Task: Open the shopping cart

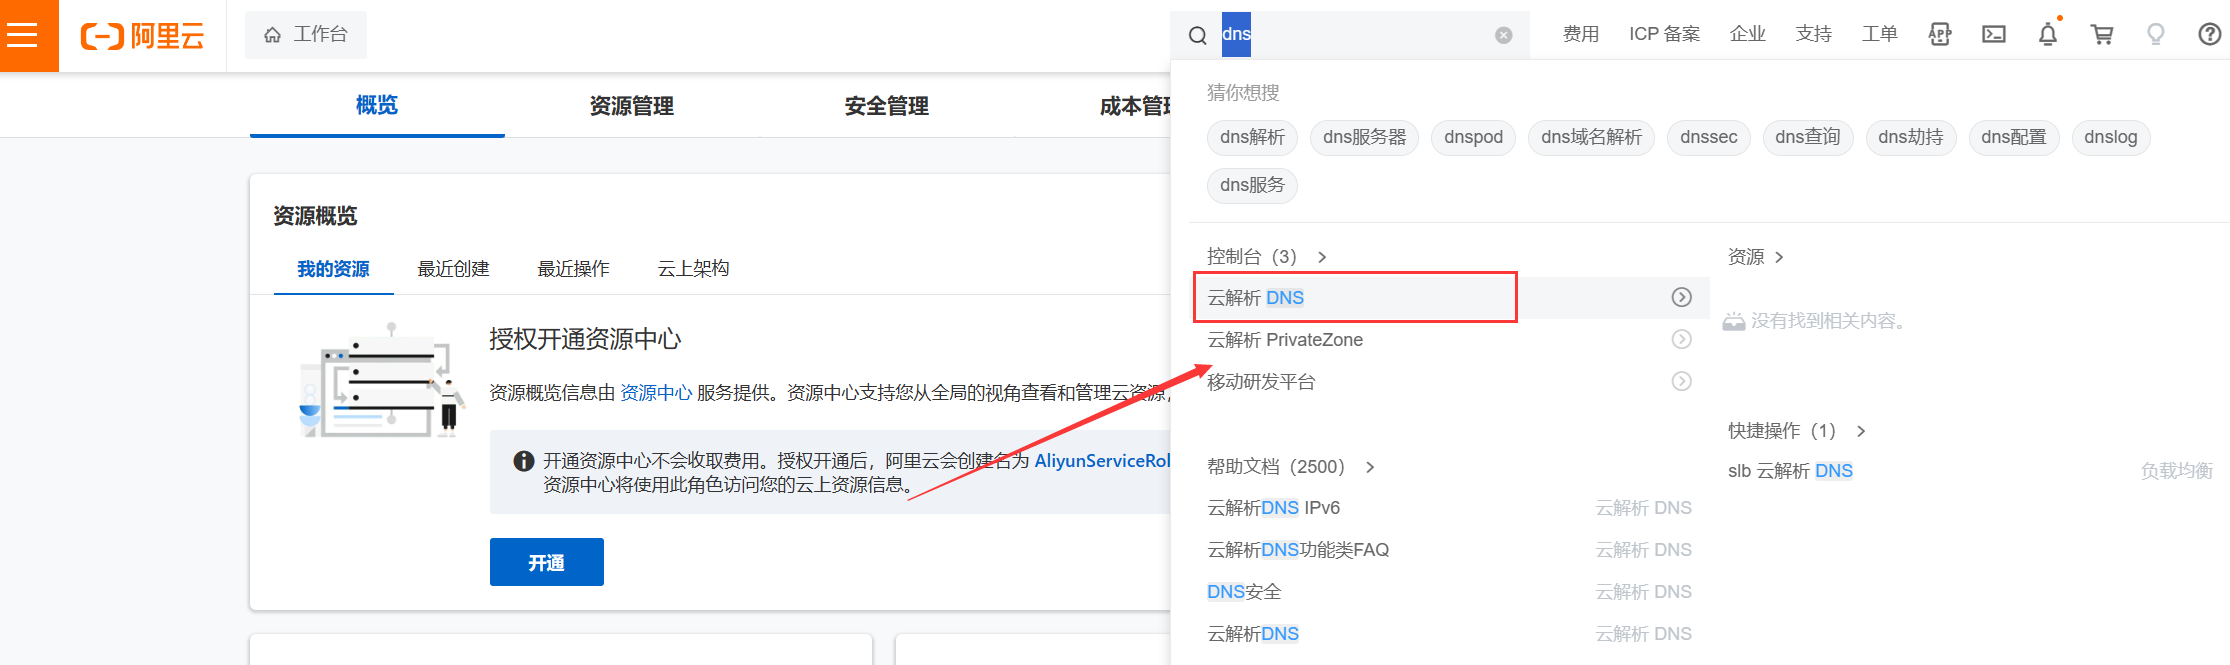Action: point(2101,35)
